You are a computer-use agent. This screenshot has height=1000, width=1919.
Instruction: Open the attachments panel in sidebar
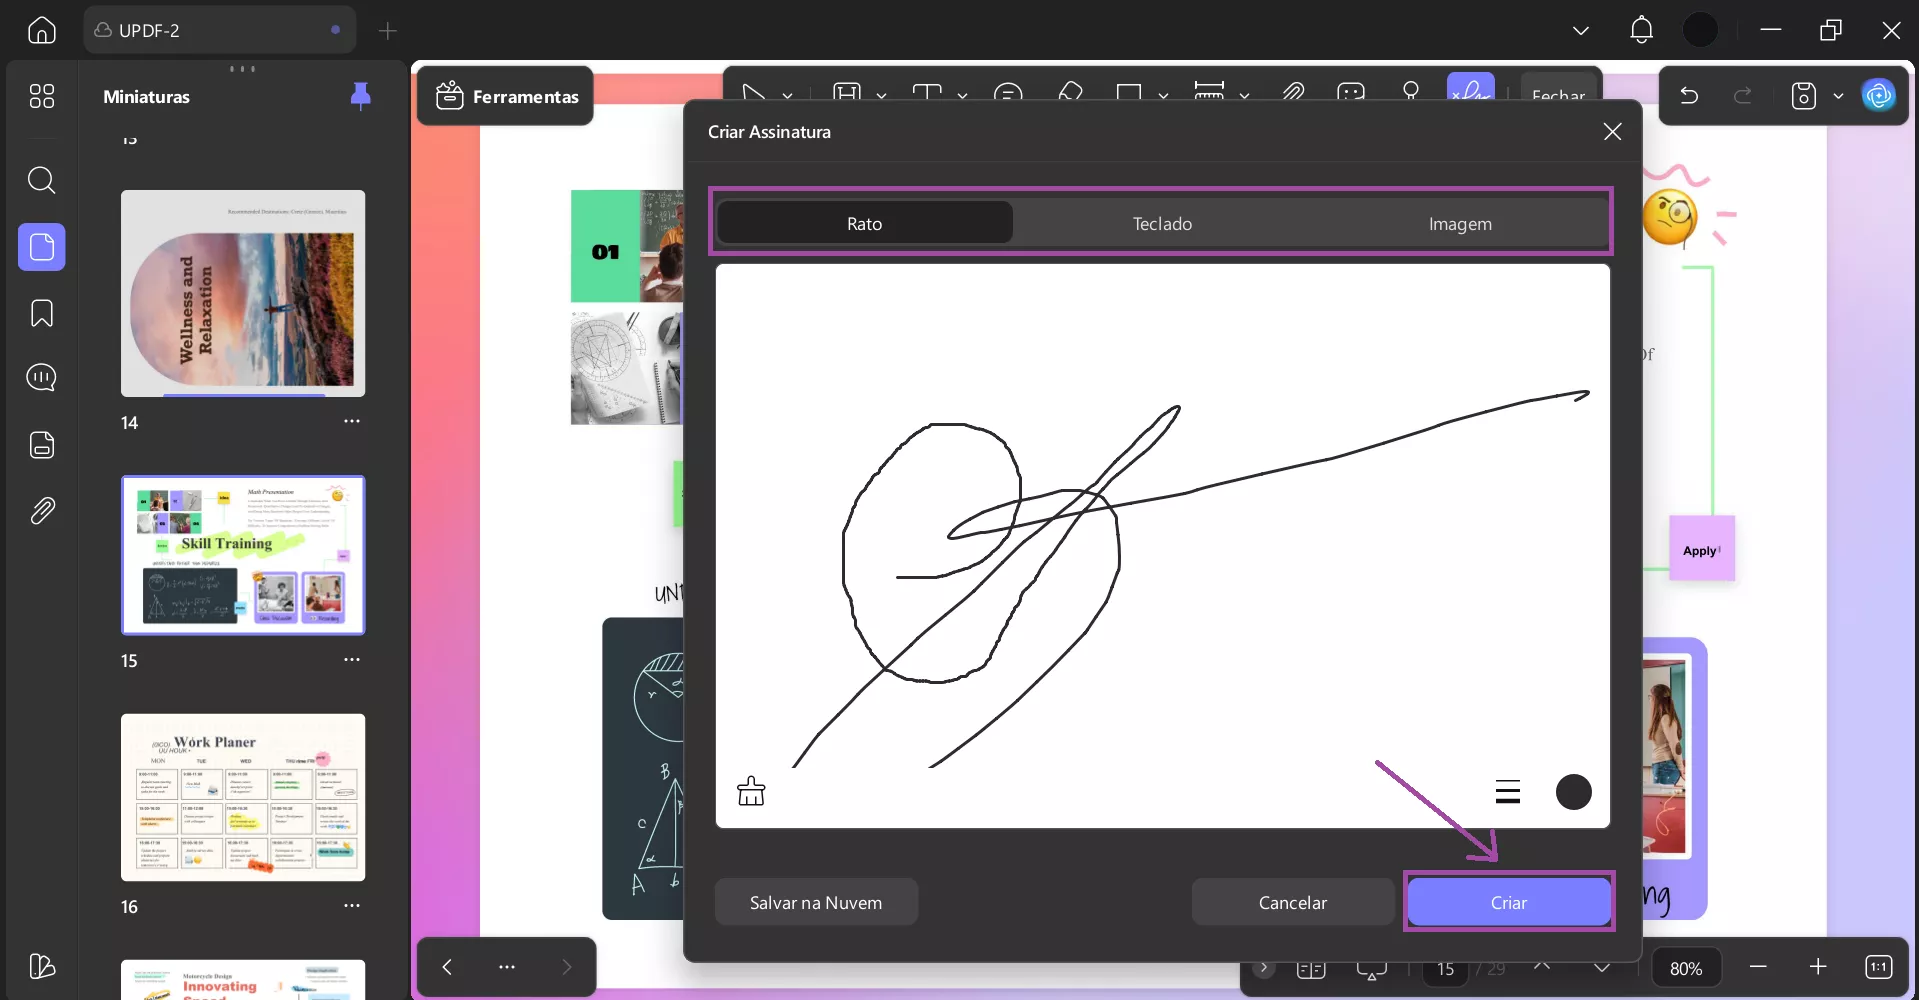pos(42,511)
